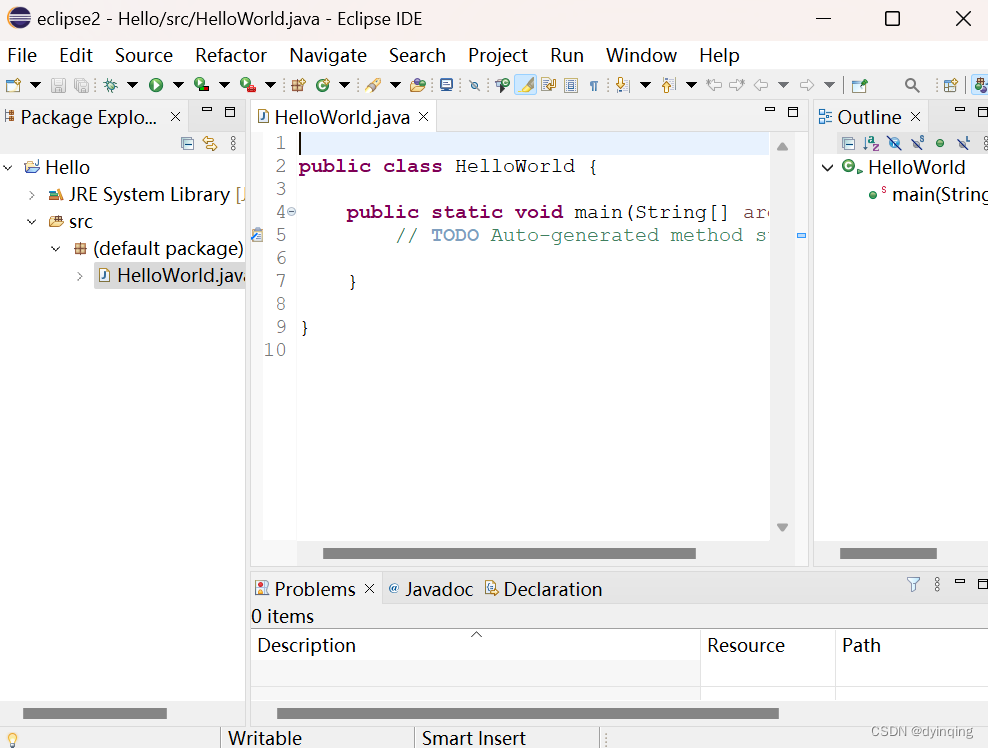Click the Coverage run toolbar icon
The image size is (988, 748).
pos(201,84)
